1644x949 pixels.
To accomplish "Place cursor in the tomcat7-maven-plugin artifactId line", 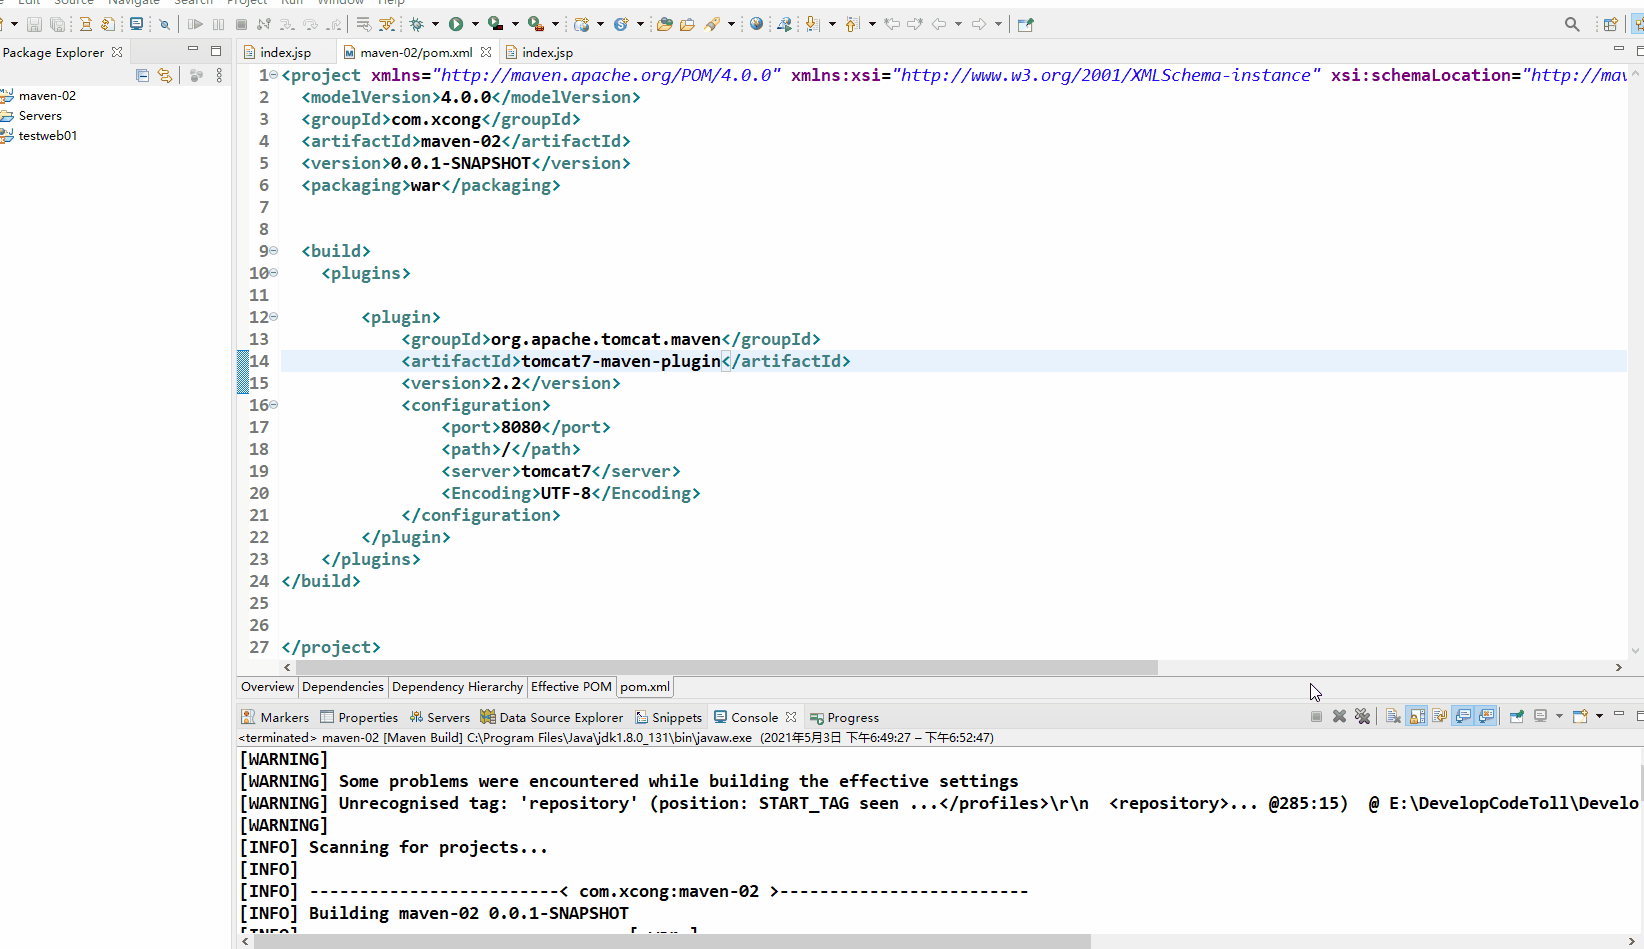I will (x=954, y=361).
